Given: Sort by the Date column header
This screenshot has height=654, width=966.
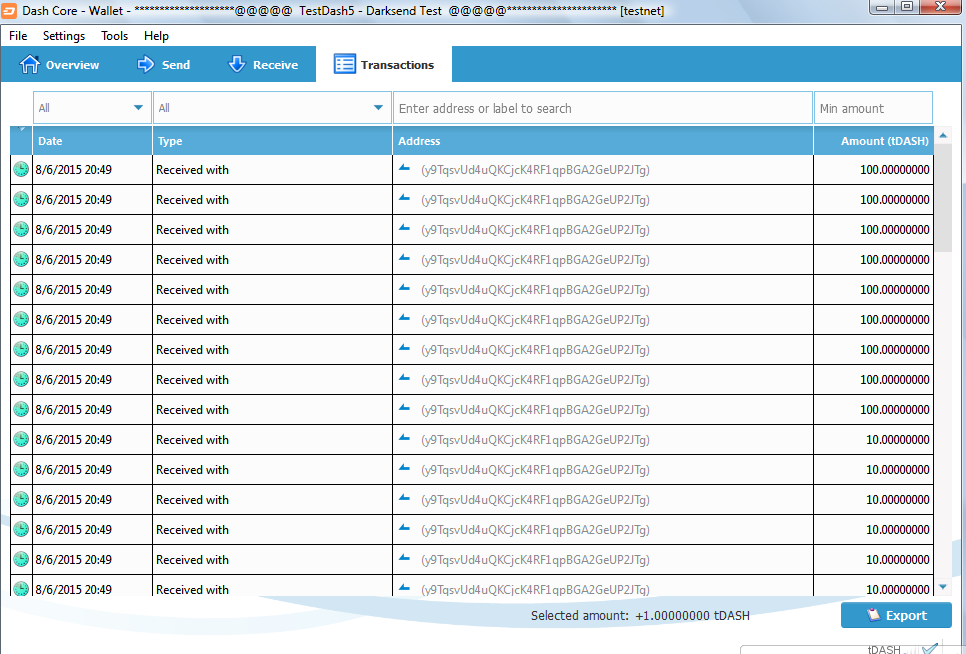Looking at the screenshot, I should point(92,141).
